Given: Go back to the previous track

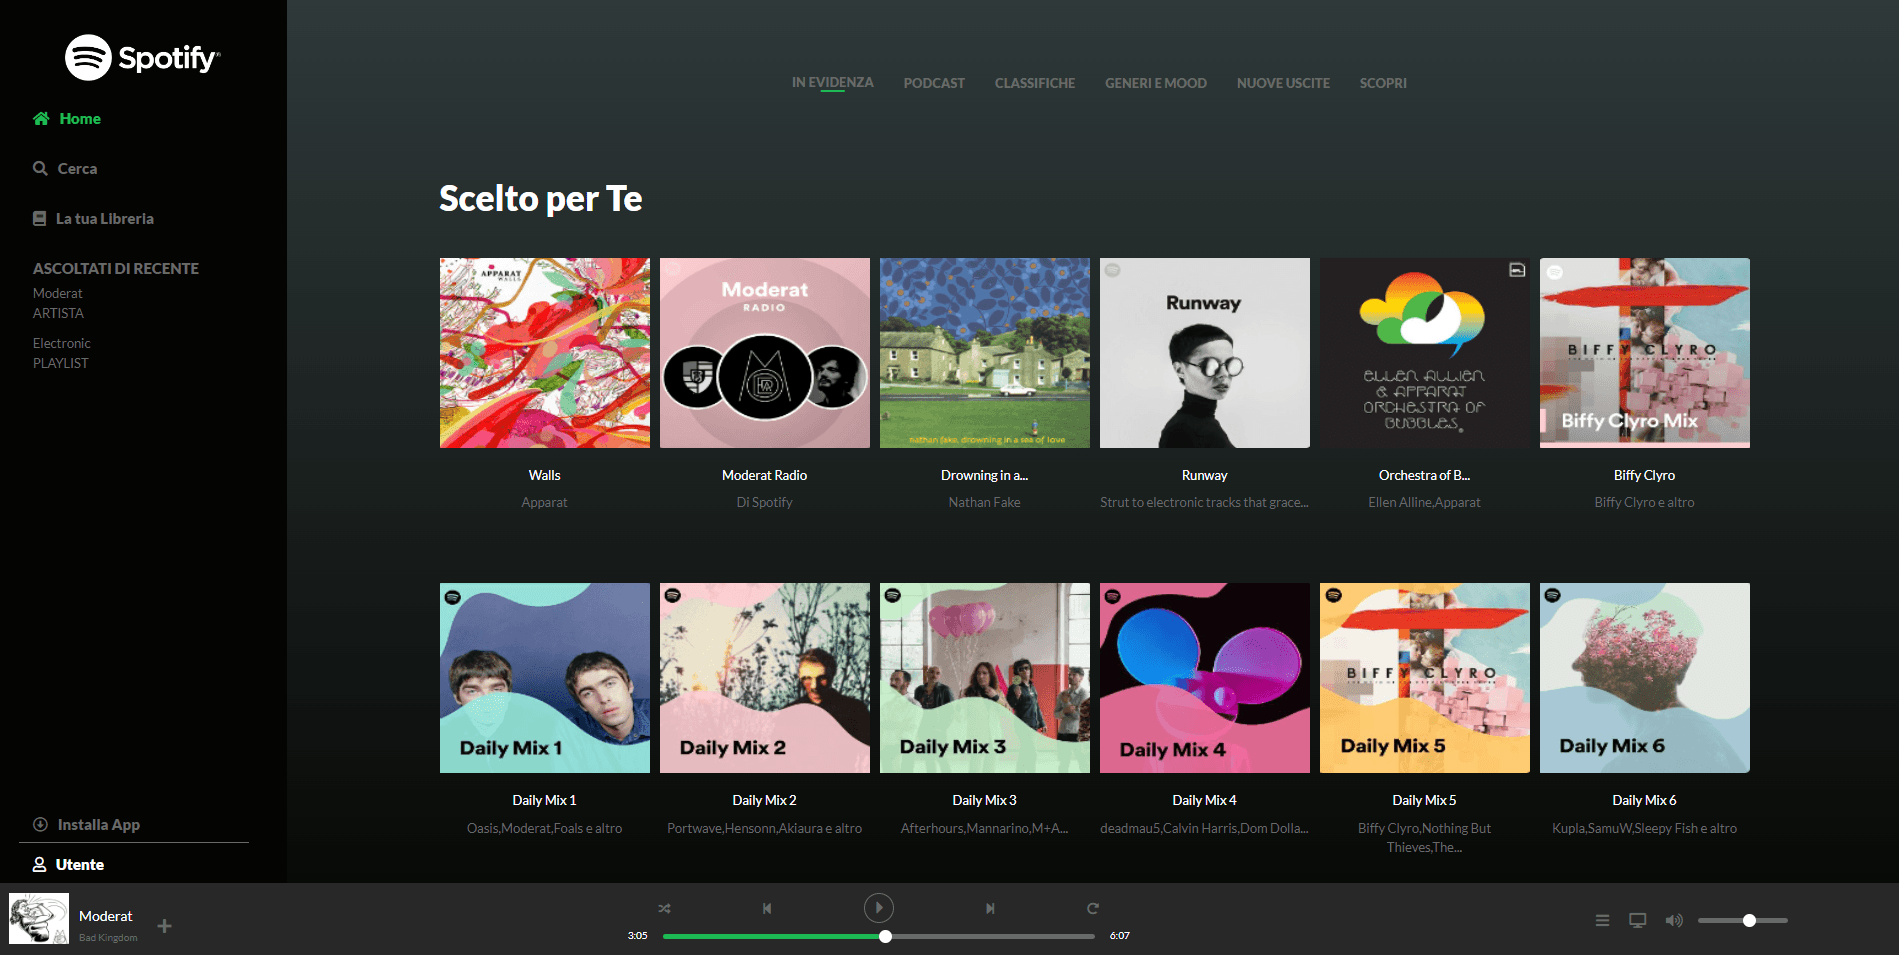Looking at the screenshot, I should tap(766, 907).
